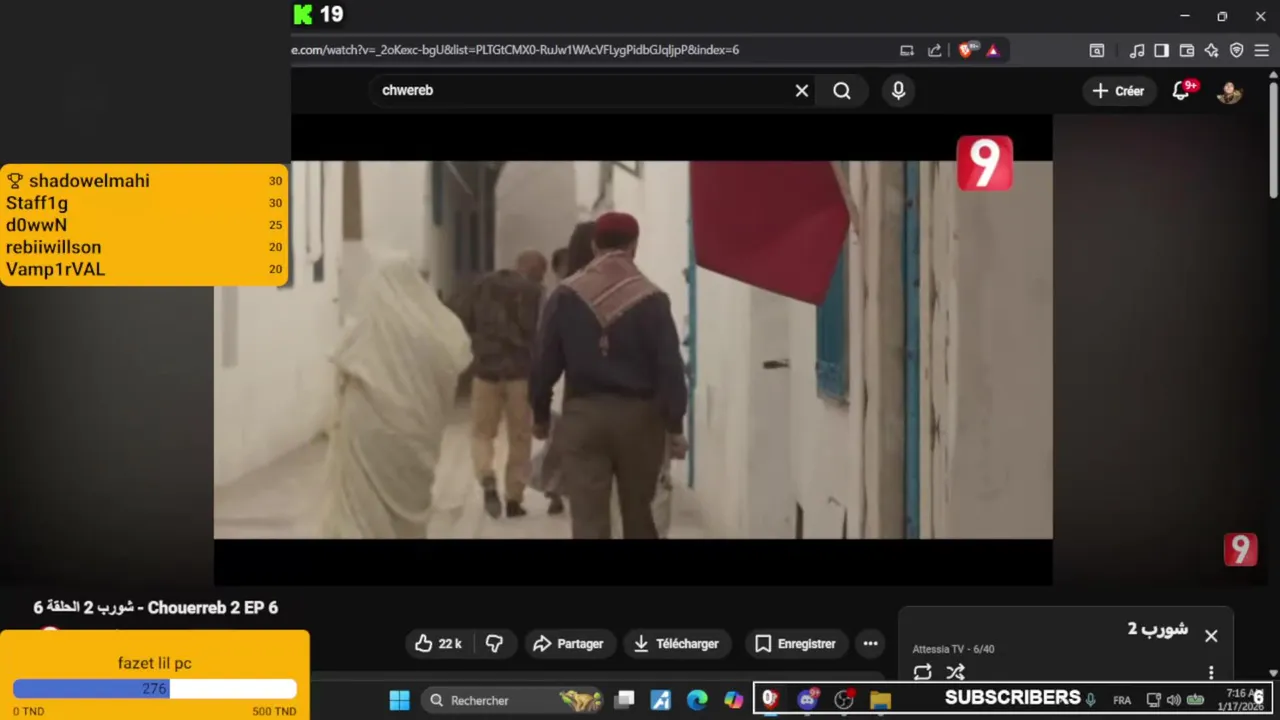Image resolution: width=1280 pixels, height=720 pixels.
Task: Click the FRA language indicator
Action: pyautogui.click(x=1122, y=700)
